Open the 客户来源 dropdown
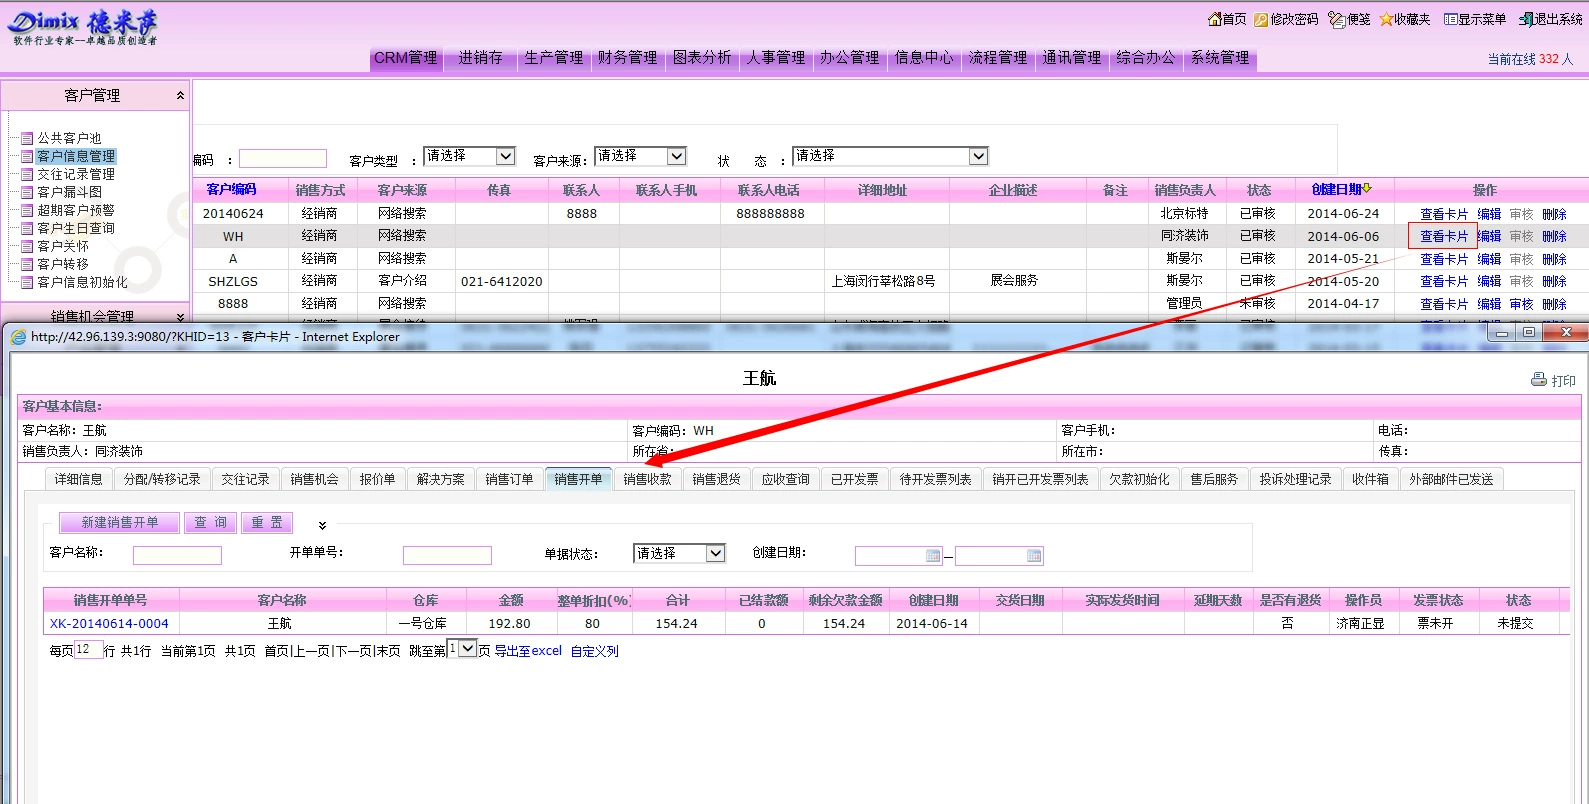Viewport: 1589px width, 804px height. [640, 157]
